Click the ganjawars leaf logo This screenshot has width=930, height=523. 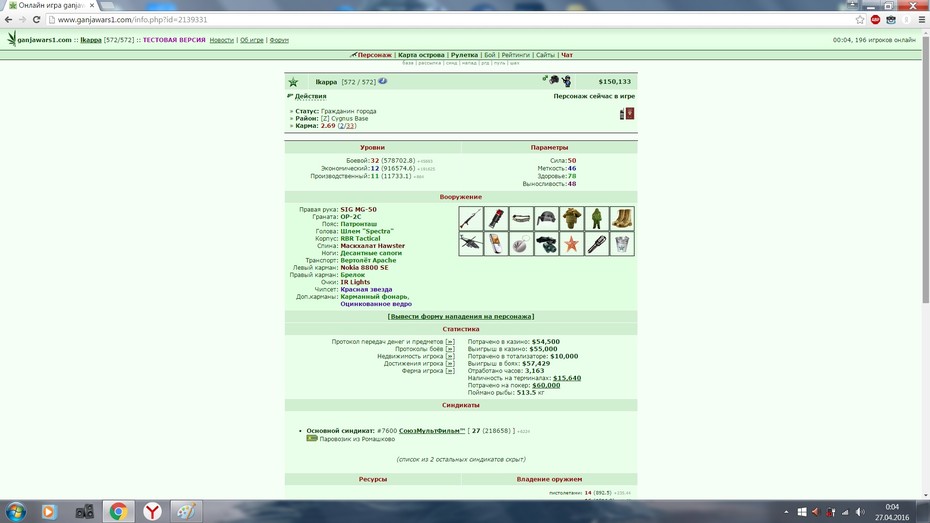11,39
